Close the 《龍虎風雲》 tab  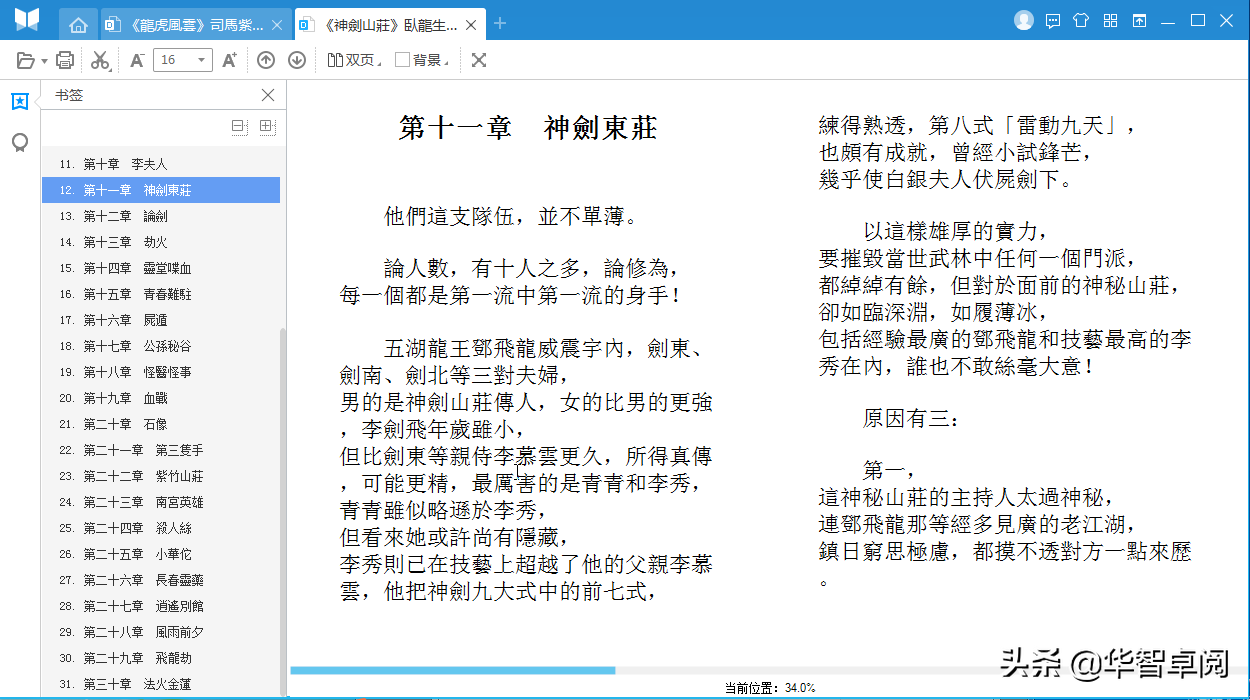(x=279, y=25)
